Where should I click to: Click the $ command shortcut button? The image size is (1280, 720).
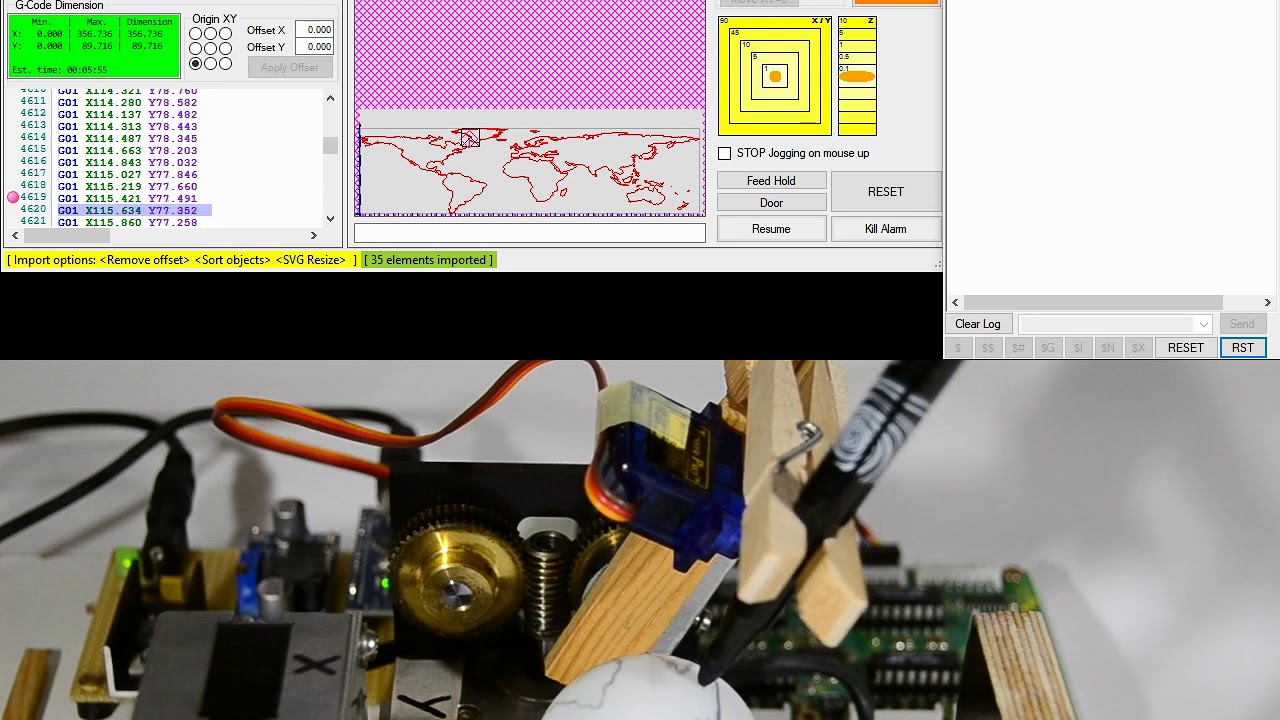[958, 348]
